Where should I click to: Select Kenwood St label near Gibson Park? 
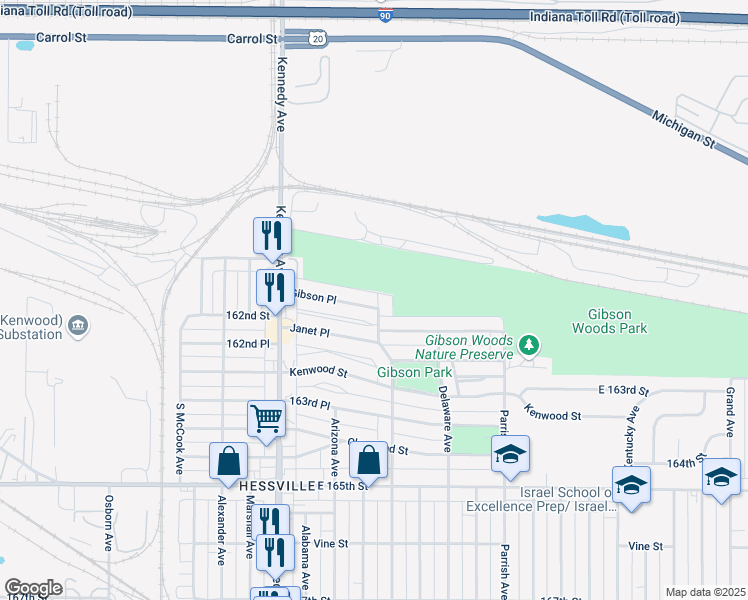pyautogui.click(x=319, y=371)
